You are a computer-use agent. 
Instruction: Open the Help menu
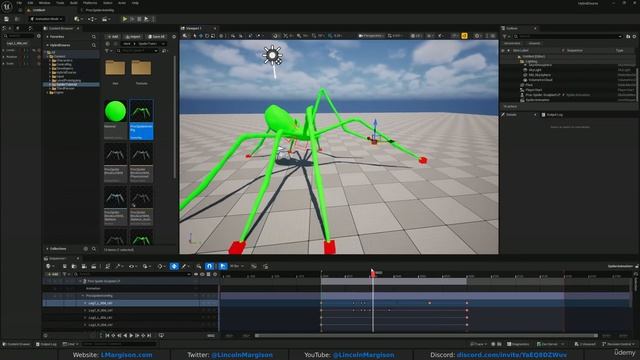point(135,3)
